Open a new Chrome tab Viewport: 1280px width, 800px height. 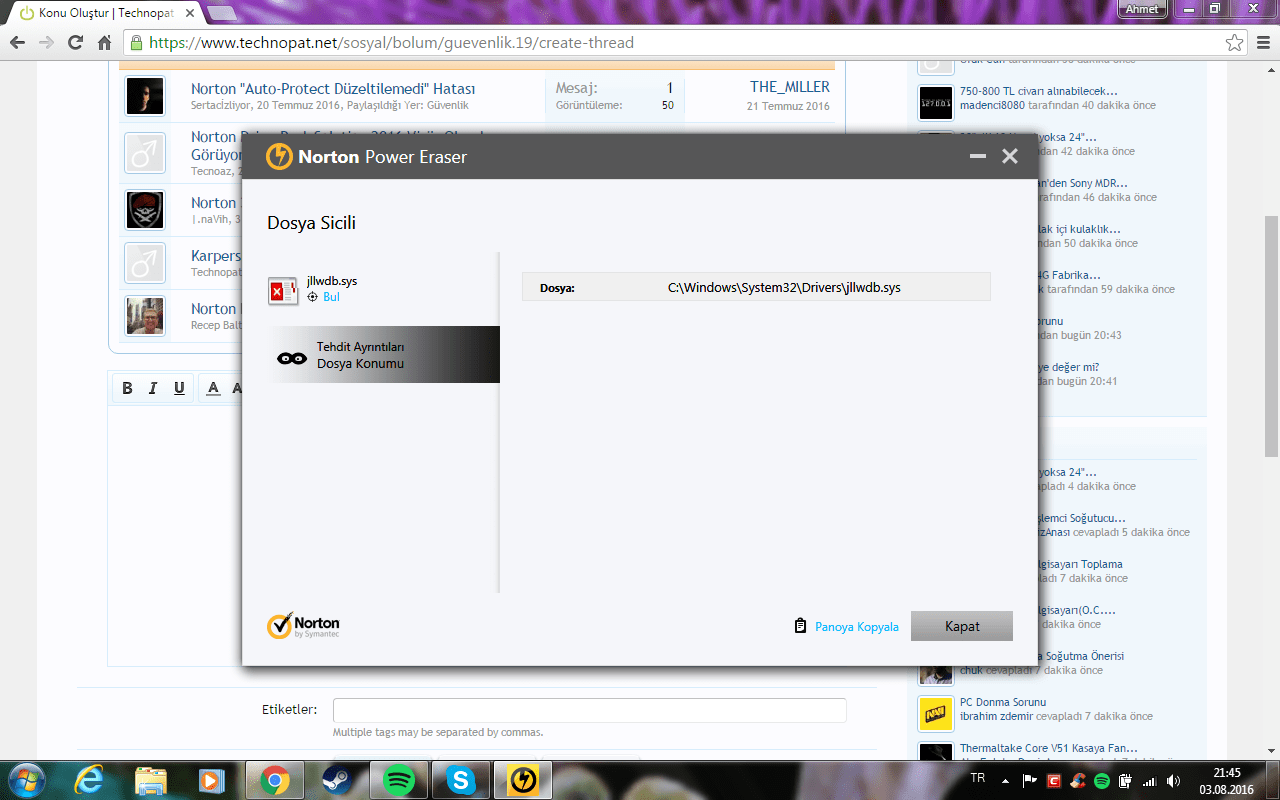221,13
